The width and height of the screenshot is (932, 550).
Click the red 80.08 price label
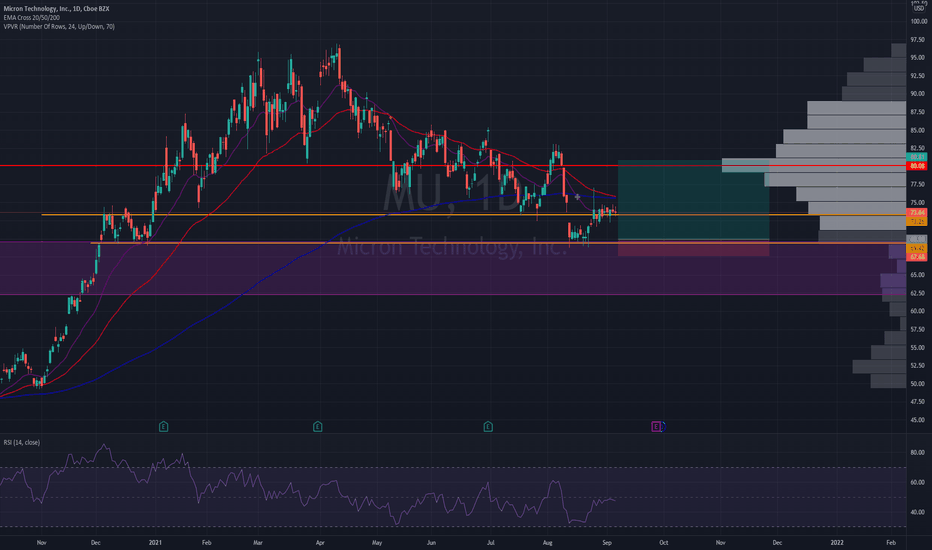point(917,166)
